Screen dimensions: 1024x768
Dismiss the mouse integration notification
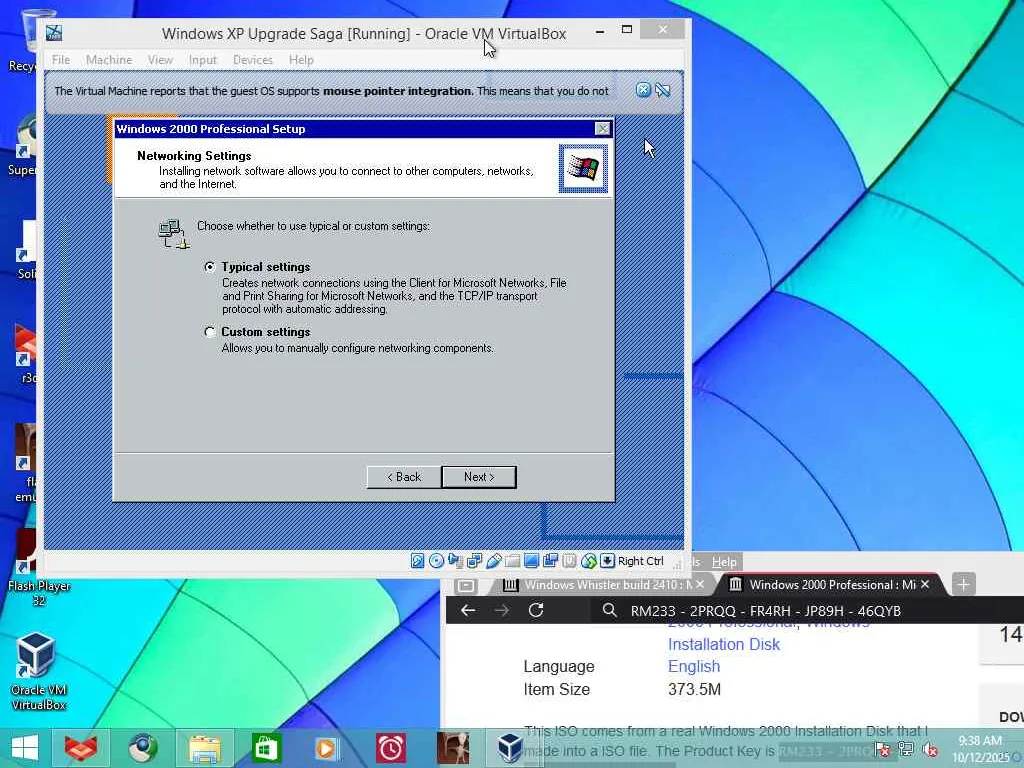pos(643,90)
